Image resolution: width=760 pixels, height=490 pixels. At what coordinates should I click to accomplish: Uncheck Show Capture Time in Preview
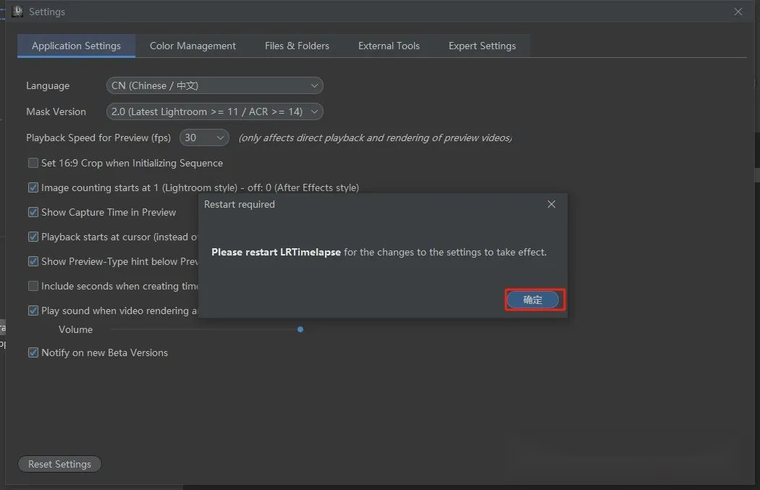tap(33, 212)
